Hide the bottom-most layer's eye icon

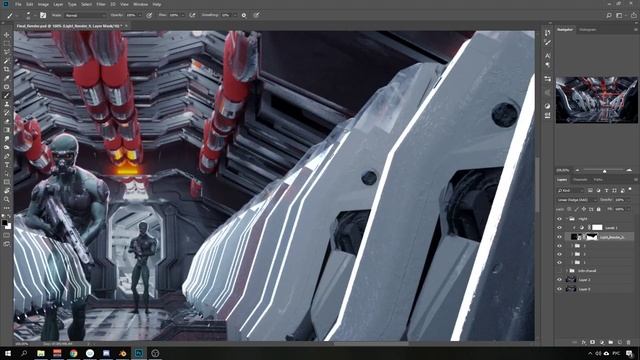pyautogui.click(x=560, y=289)
